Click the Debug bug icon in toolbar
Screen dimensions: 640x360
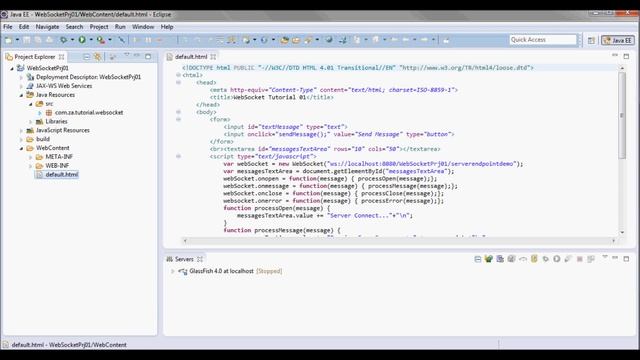point(64,40)
